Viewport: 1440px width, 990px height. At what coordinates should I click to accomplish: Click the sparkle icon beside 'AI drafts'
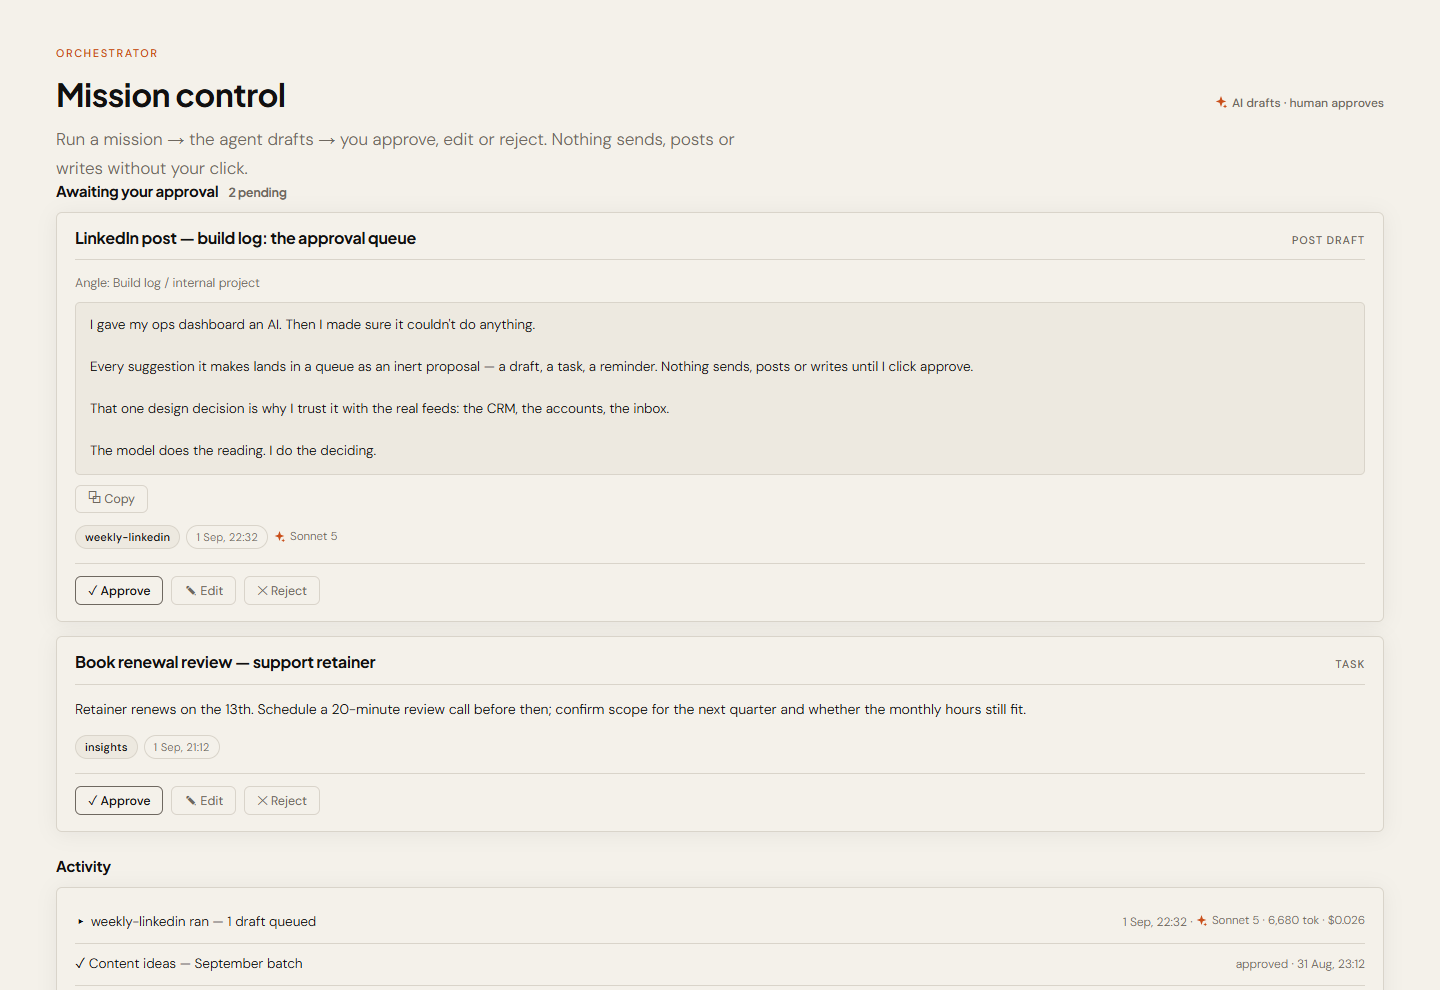(x=1221, y=102)
